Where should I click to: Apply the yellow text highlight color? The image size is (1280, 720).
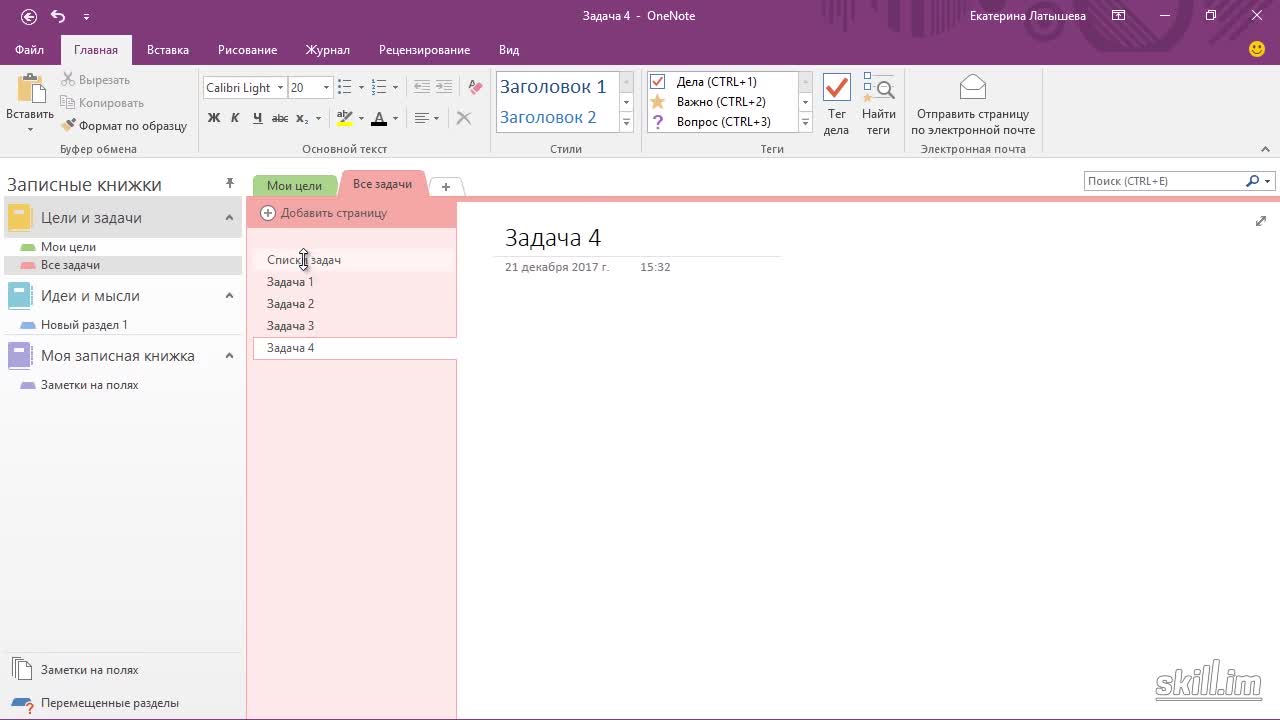[345, 118]
